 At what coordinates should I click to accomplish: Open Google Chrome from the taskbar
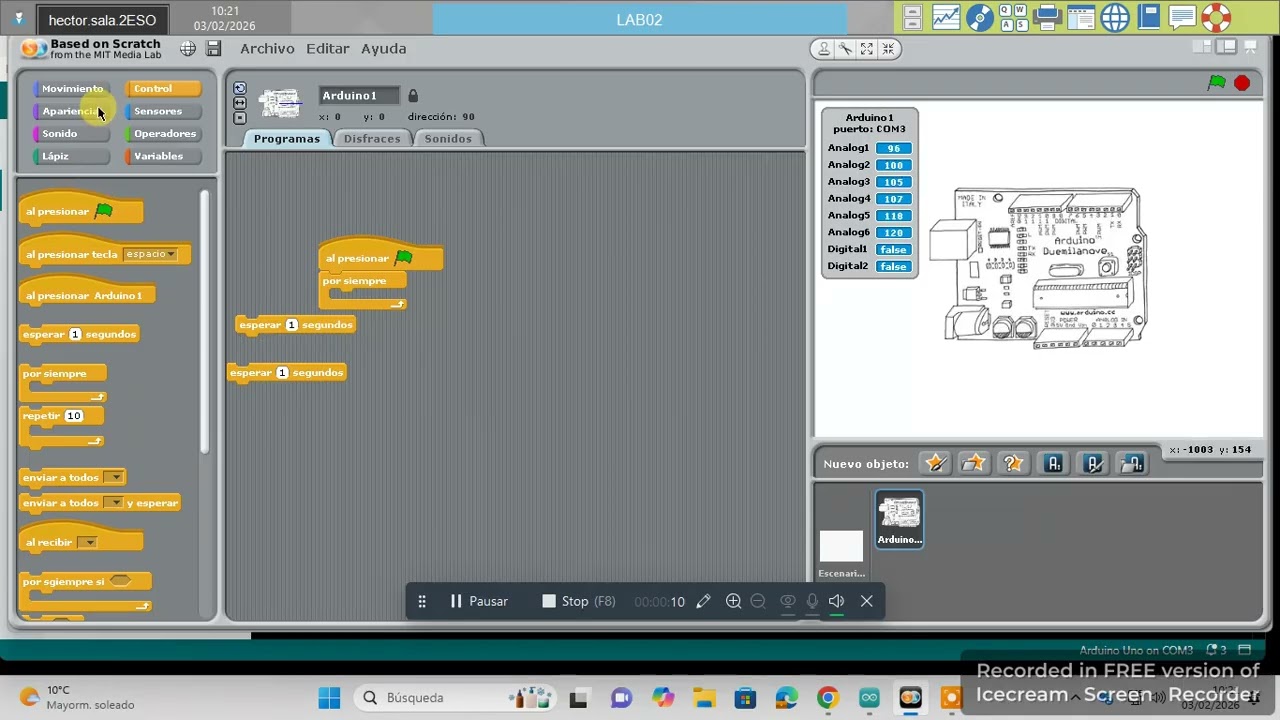pos(827,697)
